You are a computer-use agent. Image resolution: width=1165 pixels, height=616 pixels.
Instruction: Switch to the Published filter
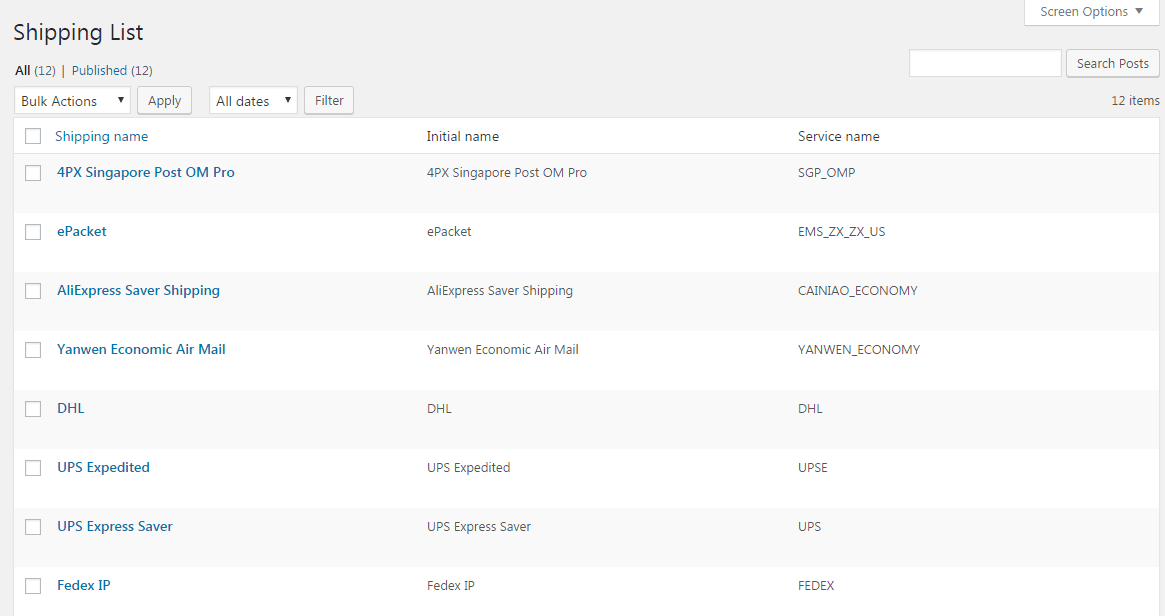pyautogui.click(x=99, y=71)
